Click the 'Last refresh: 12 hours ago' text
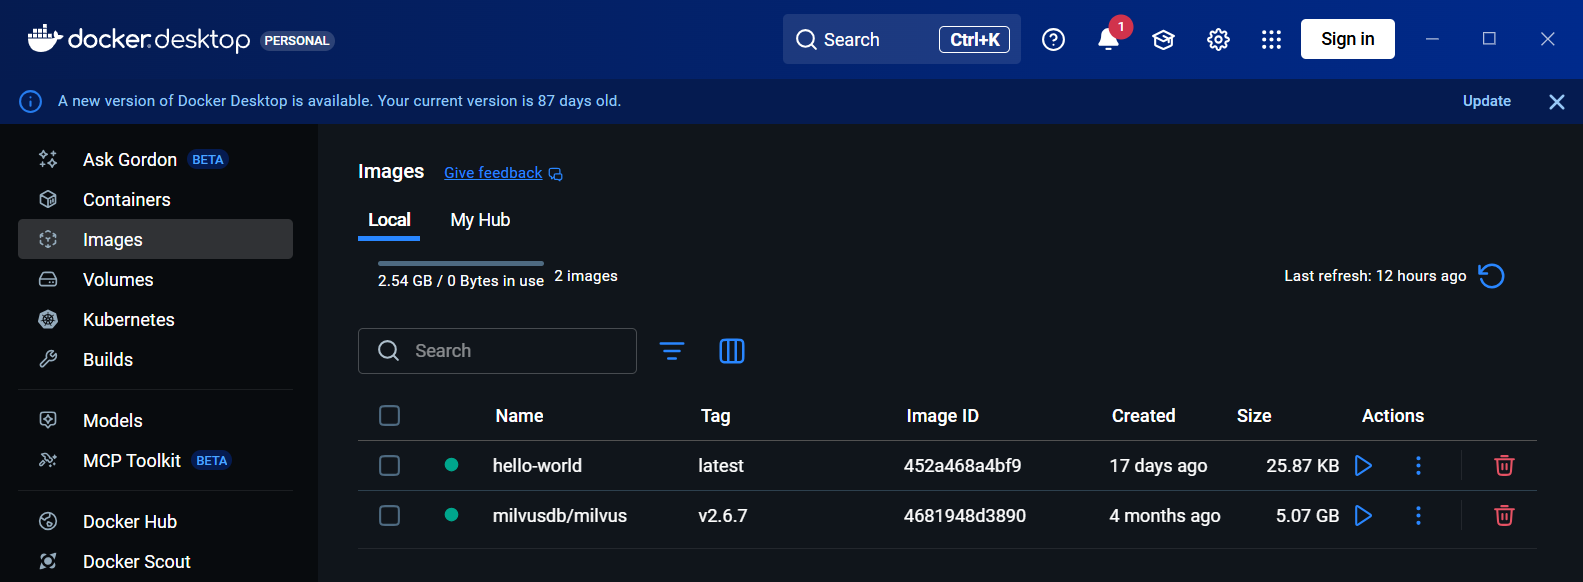1583x582 pixels. coord(1375,276)
